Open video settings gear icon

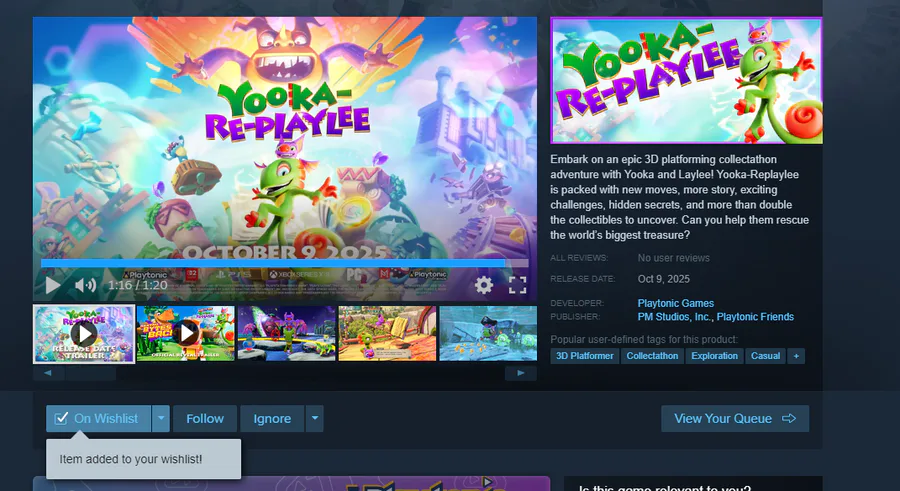point(483,285)
